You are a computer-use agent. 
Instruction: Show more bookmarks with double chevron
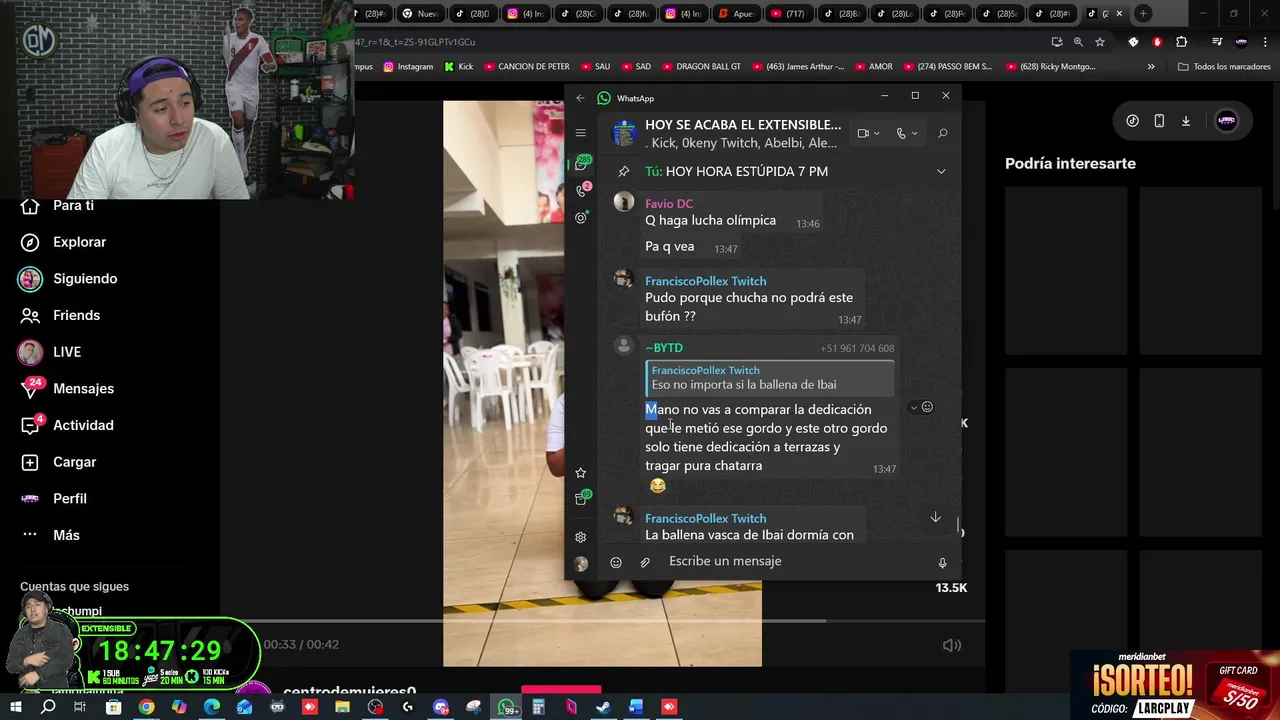pos(1151,67)
